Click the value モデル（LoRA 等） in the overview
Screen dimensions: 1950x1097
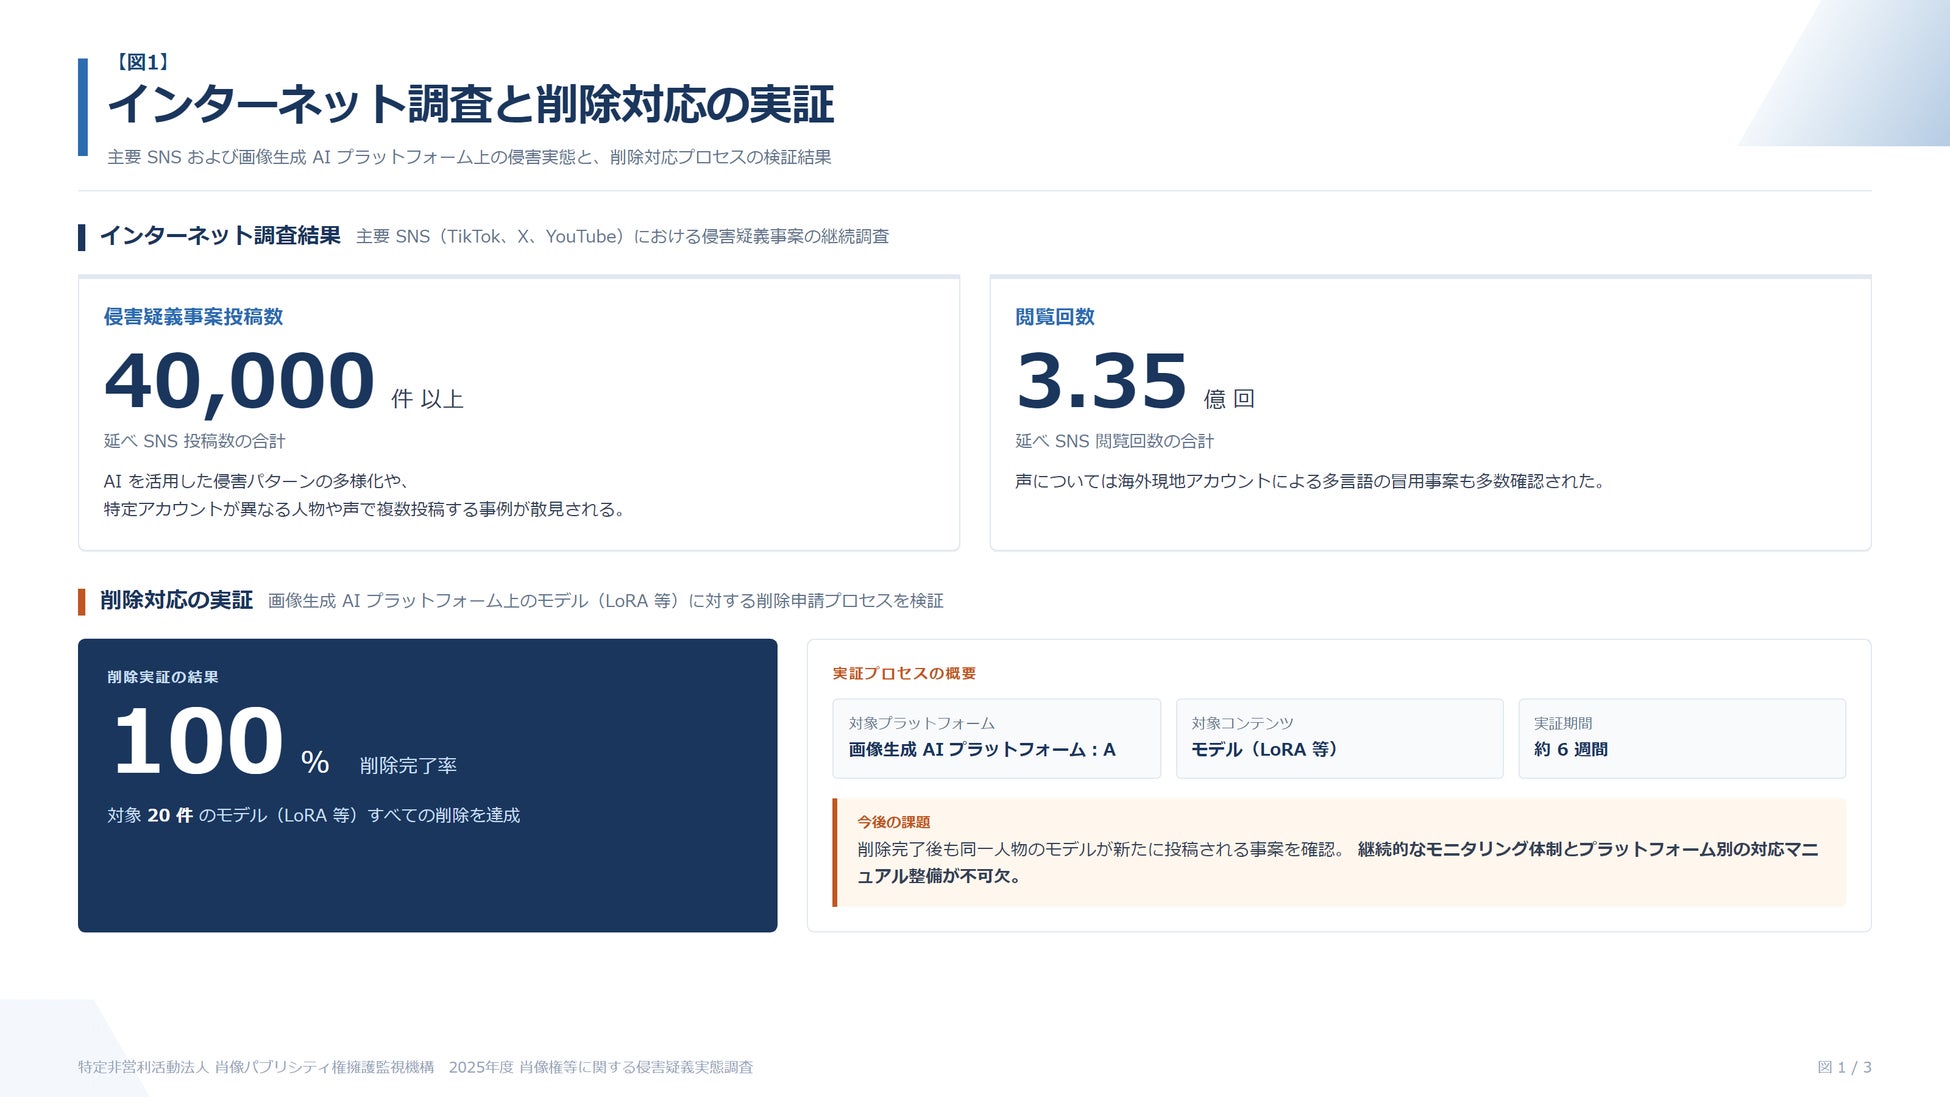click(1265, 749)
